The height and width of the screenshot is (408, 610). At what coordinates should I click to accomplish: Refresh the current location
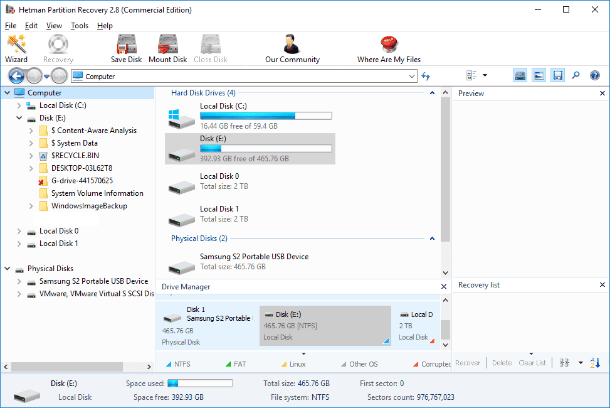(x=426, y=76)
